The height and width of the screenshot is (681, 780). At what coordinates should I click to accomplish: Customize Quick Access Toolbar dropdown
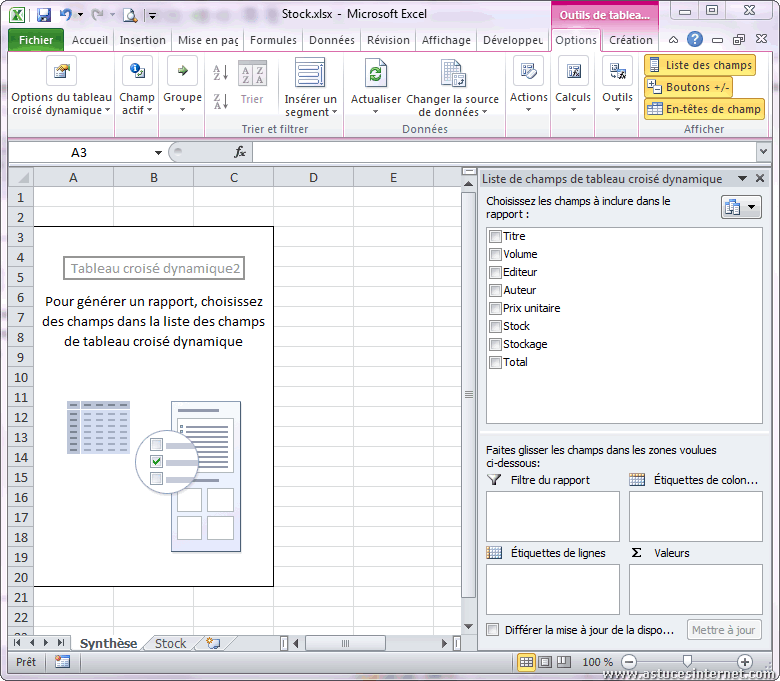coord(153,16)
